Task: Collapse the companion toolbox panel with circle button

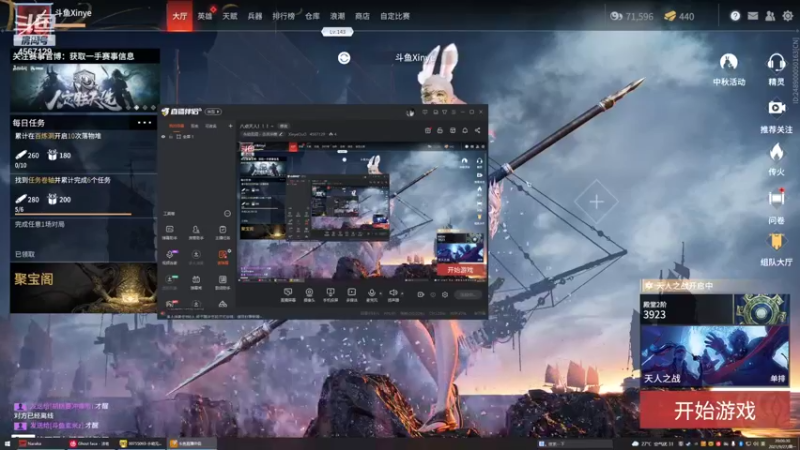Action: coord(227,214)
